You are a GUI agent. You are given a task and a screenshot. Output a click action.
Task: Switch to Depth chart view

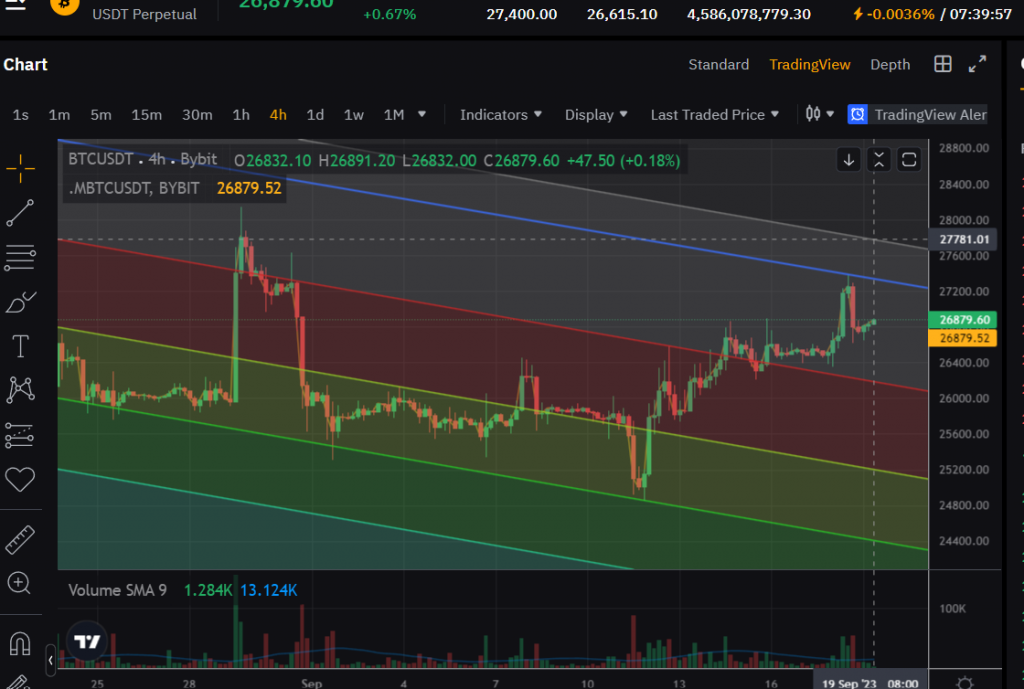pos(890,64)
